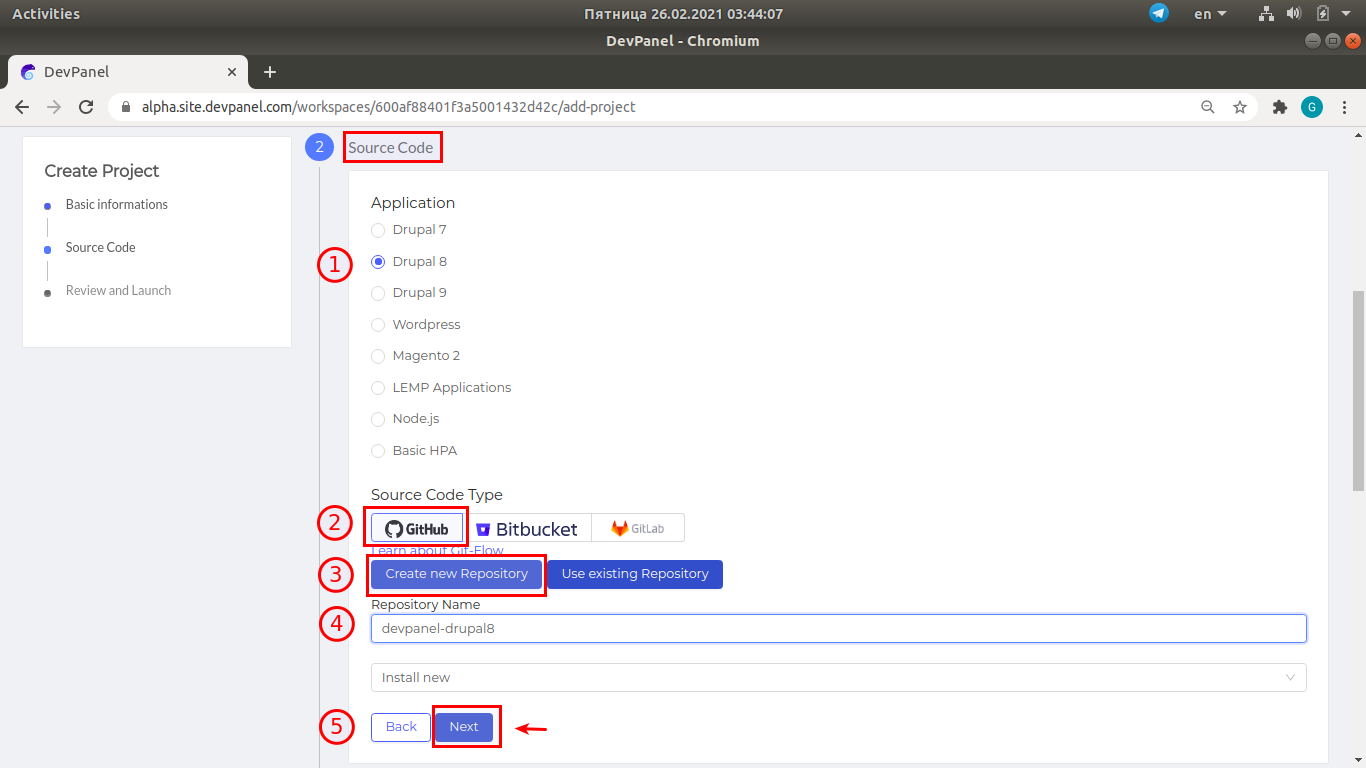
Task: Click the browser reload icon
Action: click(x=86, y=107)
